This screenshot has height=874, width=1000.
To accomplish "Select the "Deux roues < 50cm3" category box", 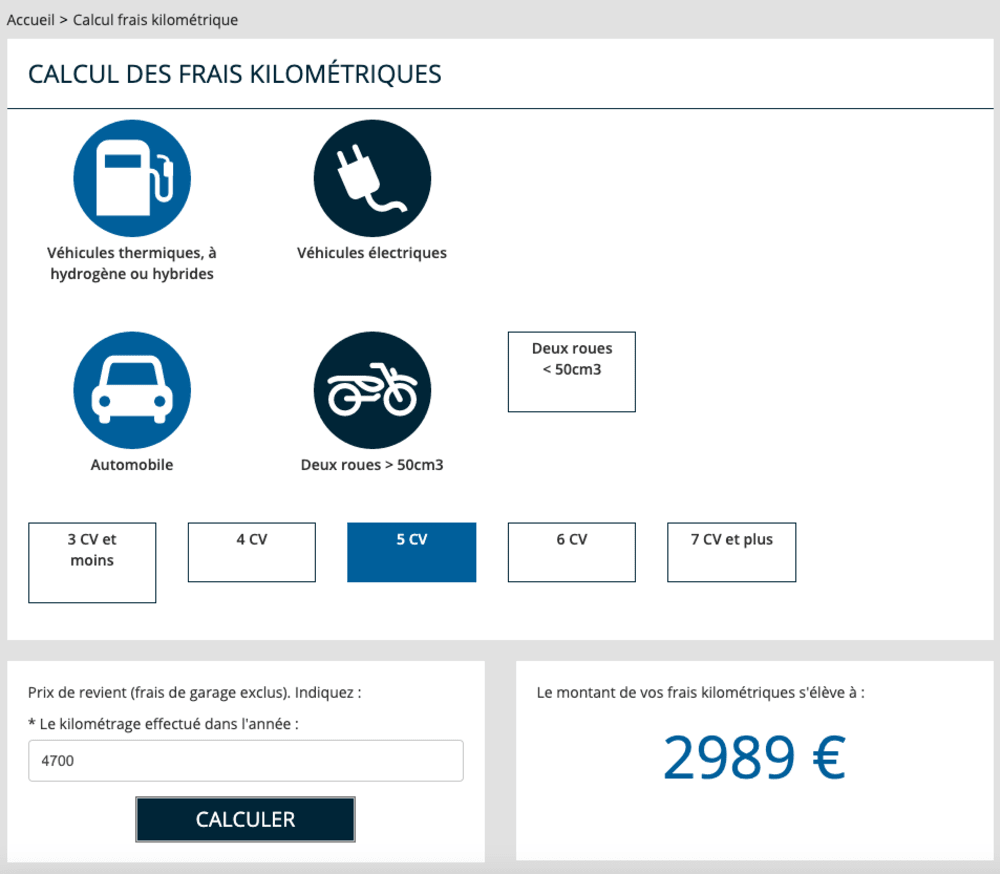I will click(571, 371).
